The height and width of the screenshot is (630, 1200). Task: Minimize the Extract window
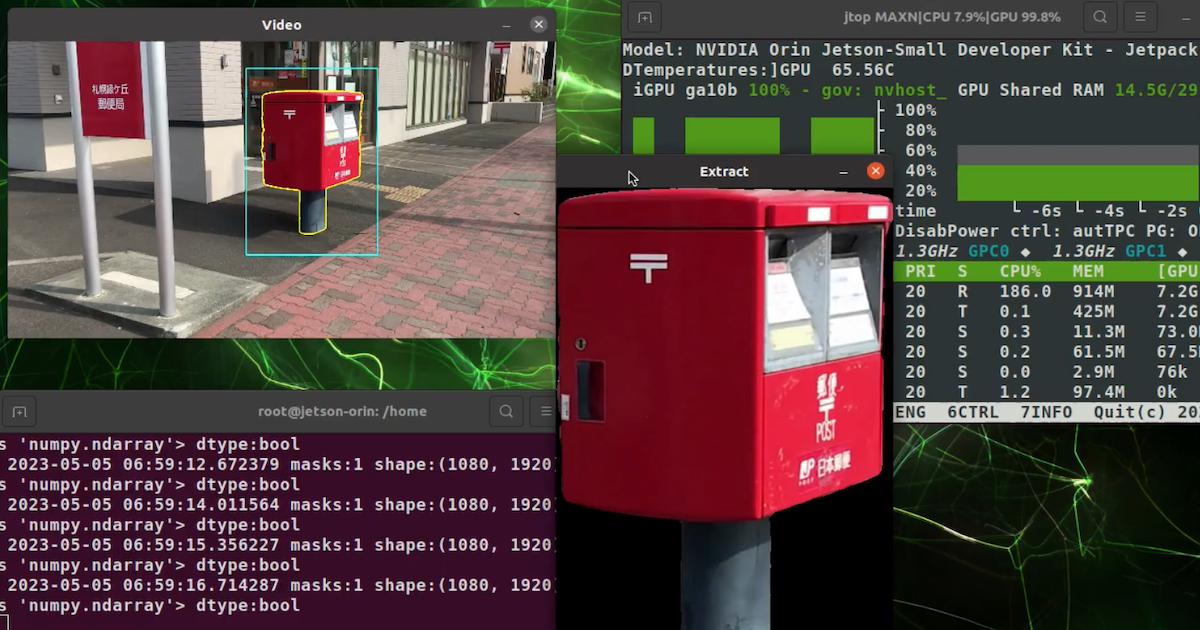(843, 172)
